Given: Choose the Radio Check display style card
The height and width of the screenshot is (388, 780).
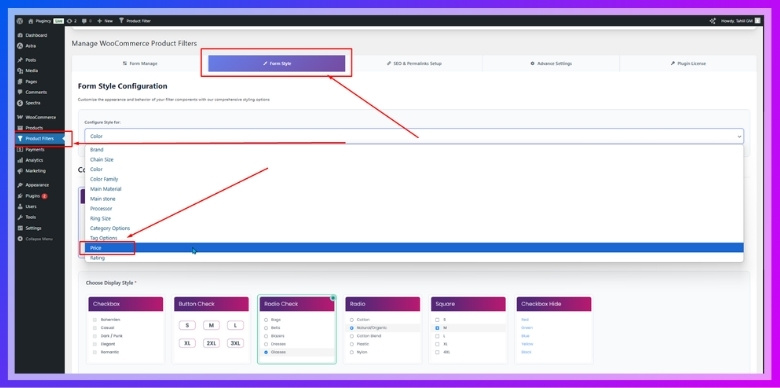Looking at the screenshot, I should coord(297,330).
